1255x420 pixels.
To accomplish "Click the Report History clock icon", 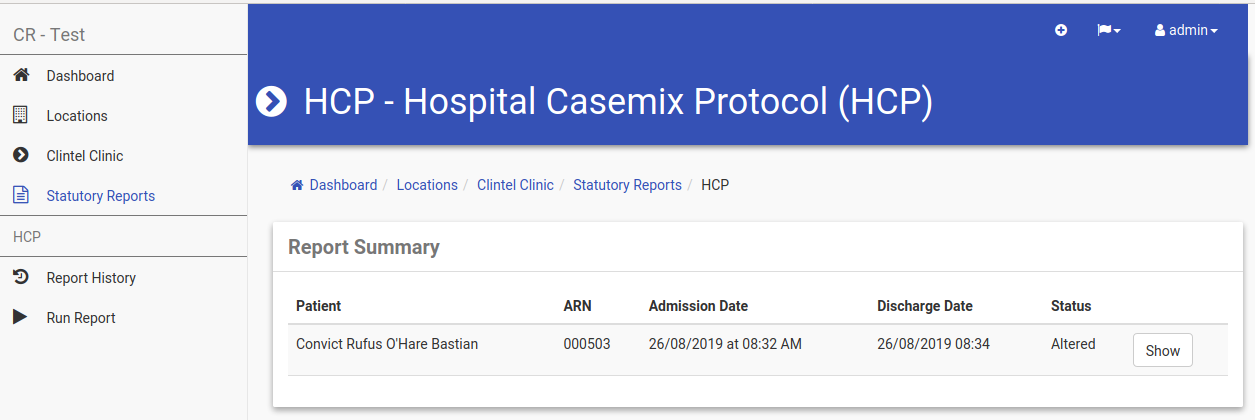I will (x=20, y=277).
